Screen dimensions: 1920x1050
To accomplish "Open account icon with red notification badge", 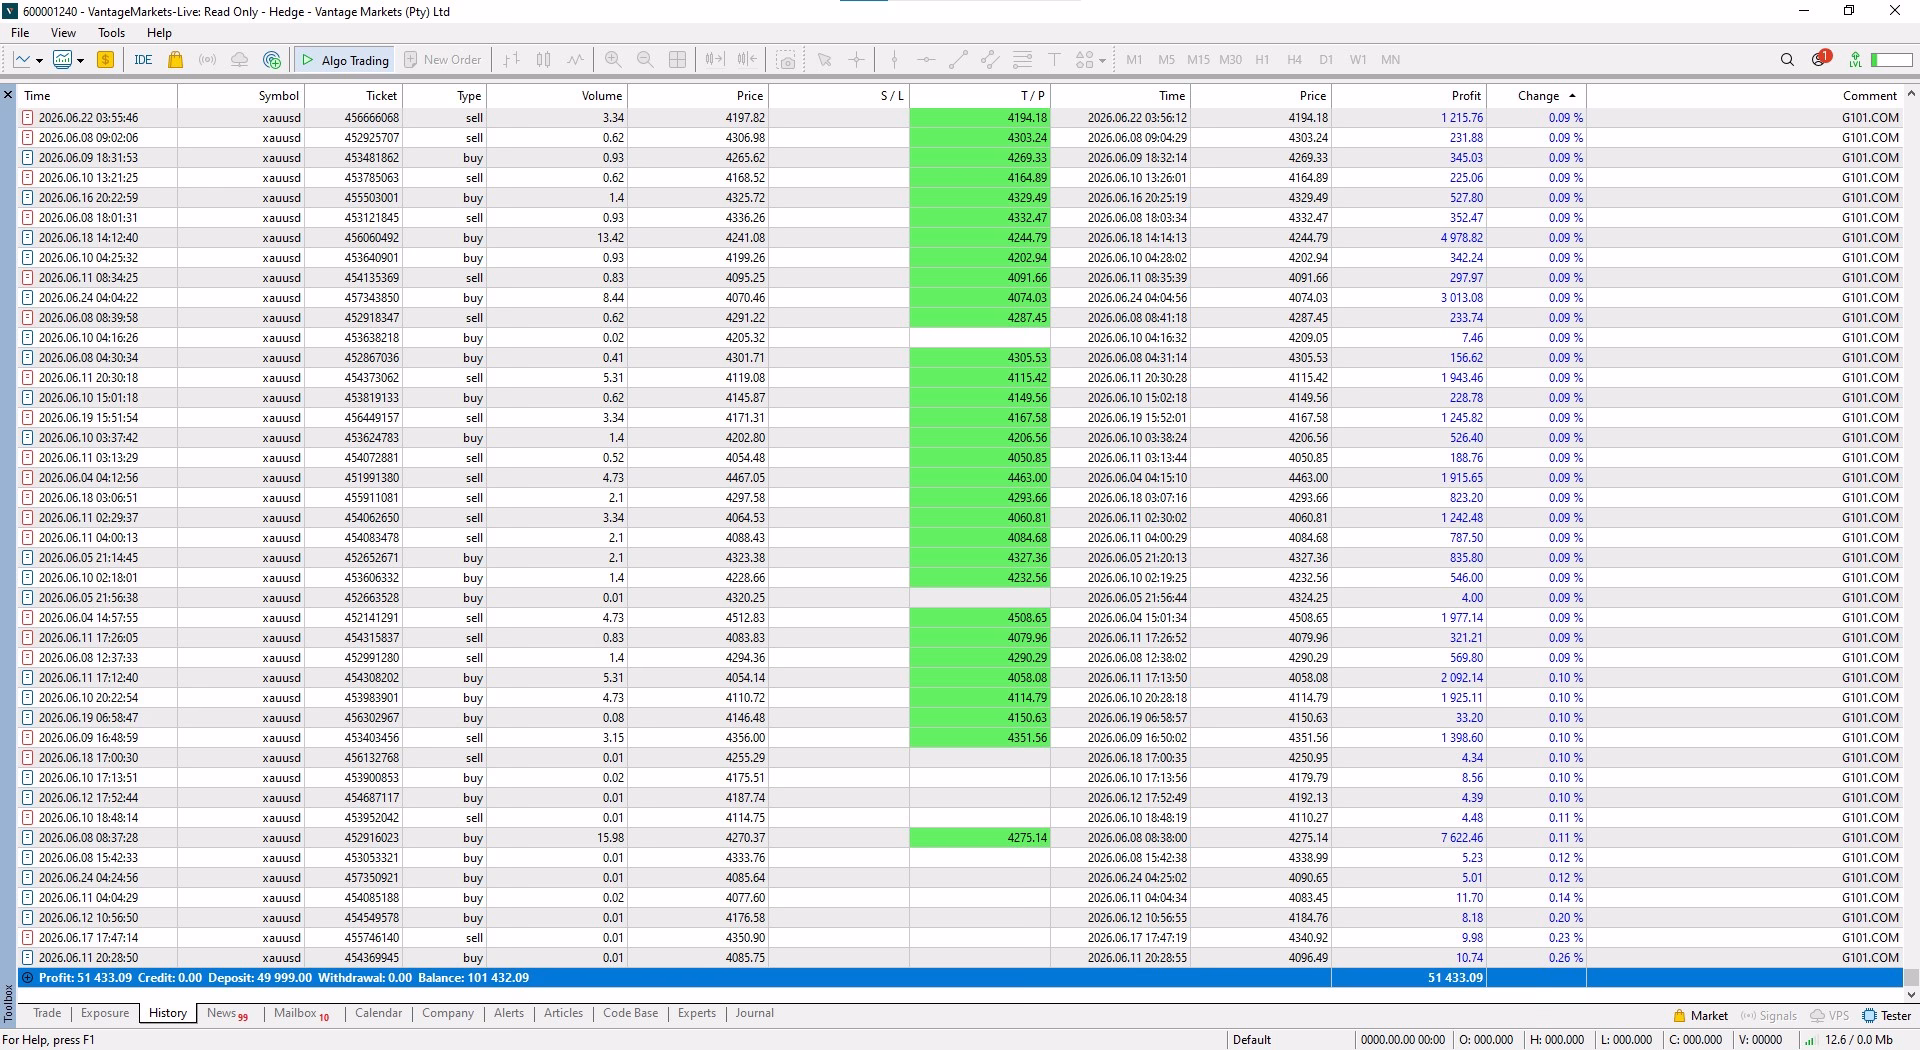I will [x=1820, y=59].
